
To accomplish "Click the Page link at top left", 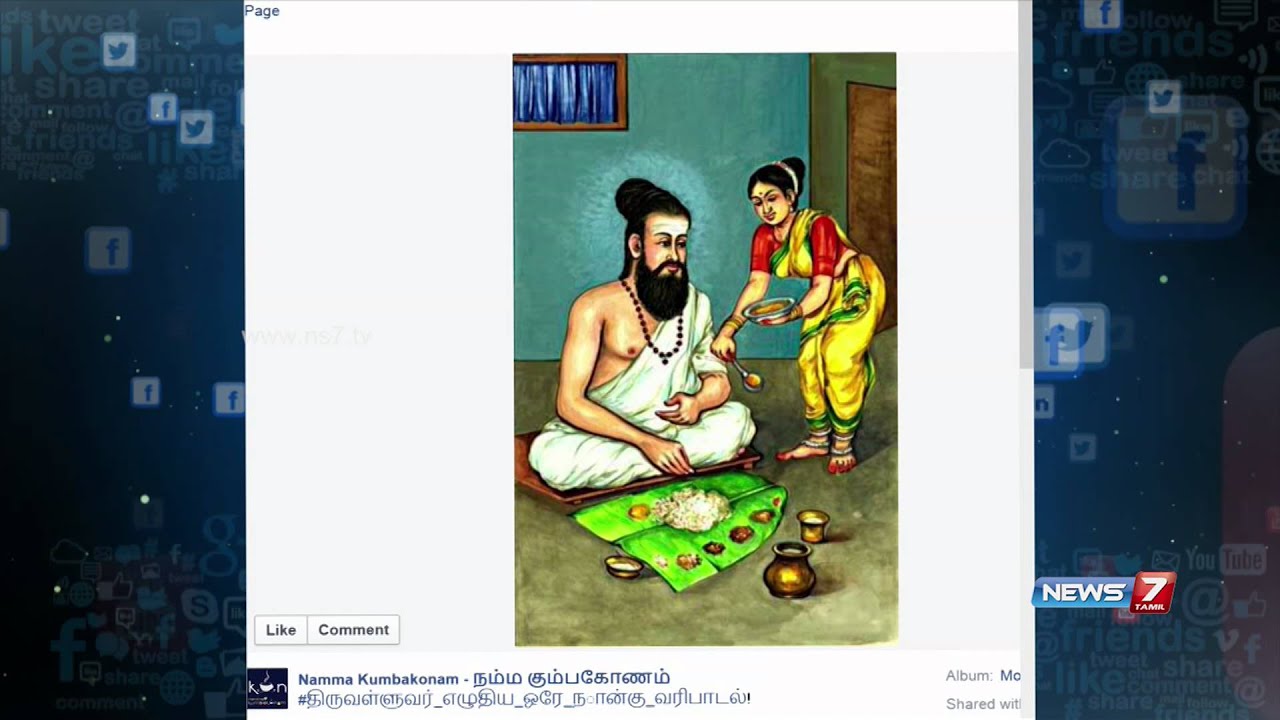I will pos(262,11).
